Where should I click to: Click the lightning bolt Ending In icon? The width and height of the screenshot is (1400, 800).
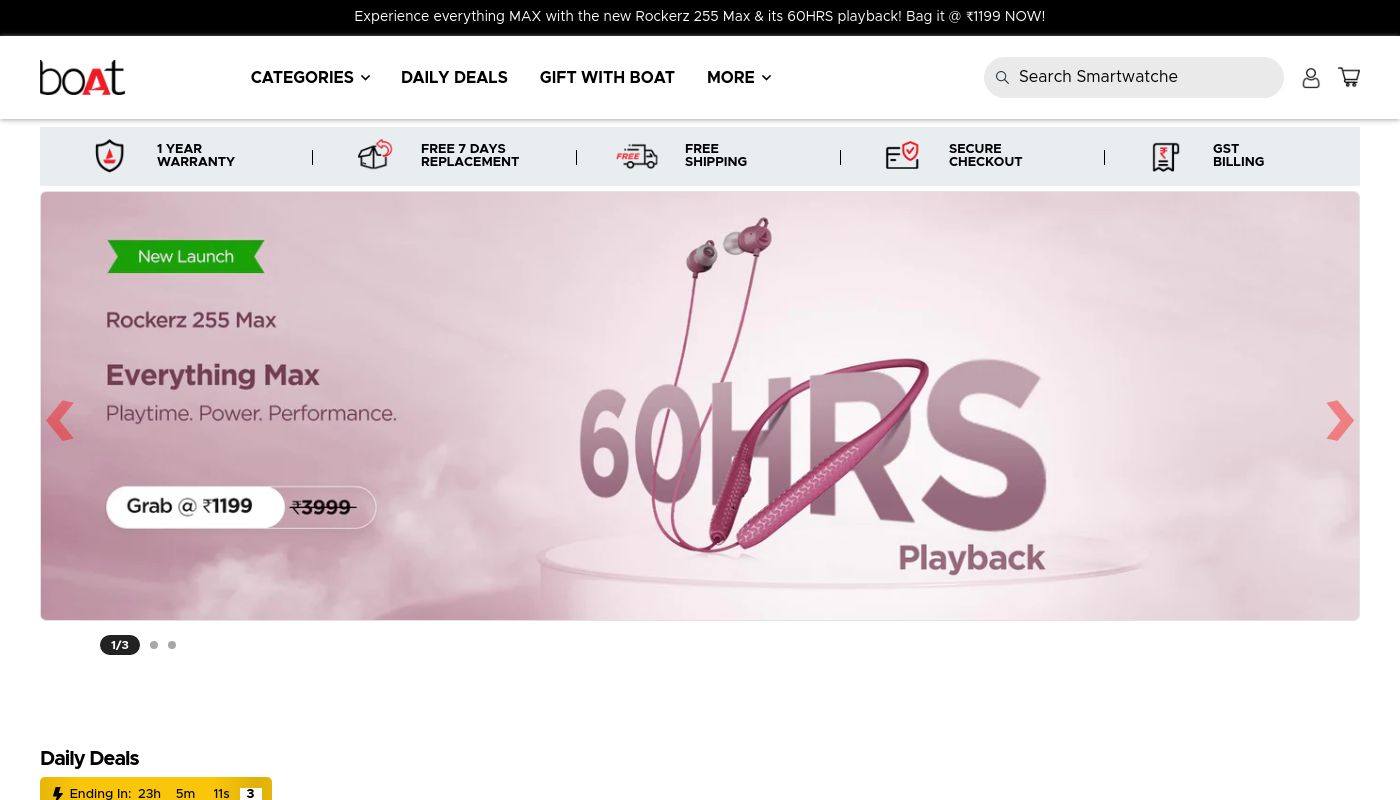click(x=58, y=794)
